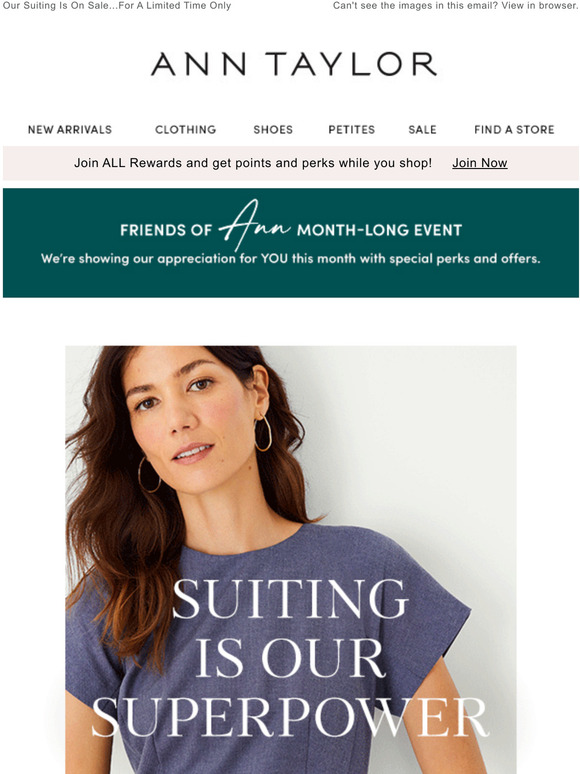
Task: Click the IS OUR line in headline
Action: (290, 658)
